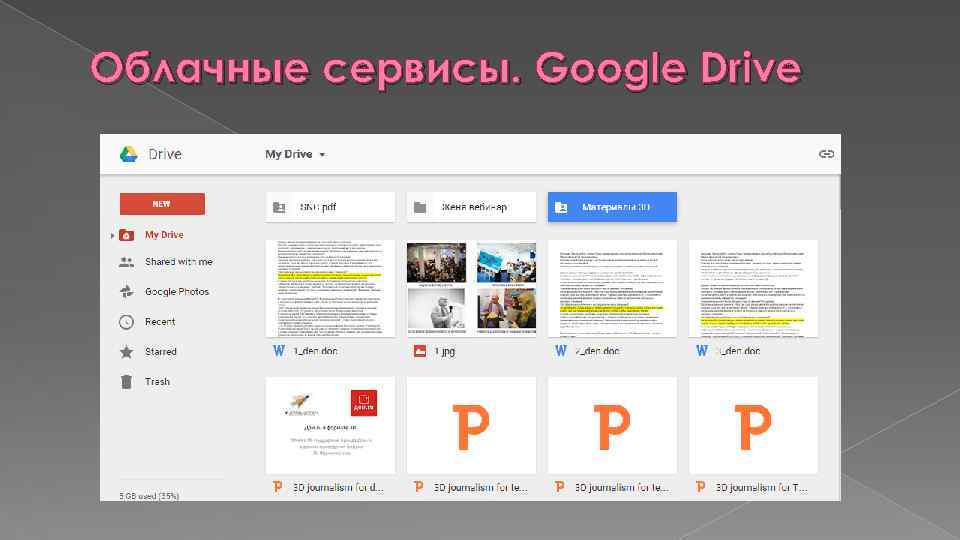Click the red NEW button
Viewport: 960px width, 540px height.
162,204
